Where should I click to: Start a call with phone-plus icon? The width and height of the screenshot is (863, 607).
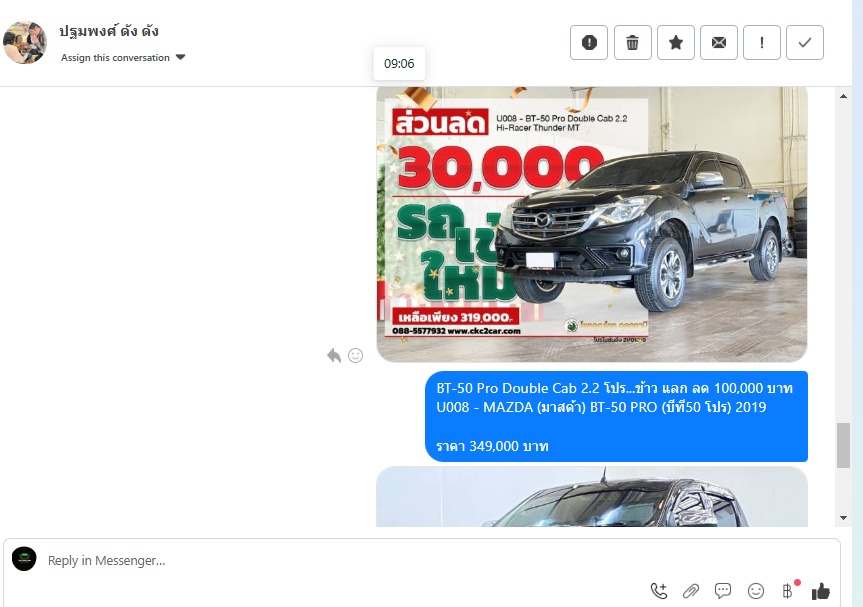(x=659, y=591)
